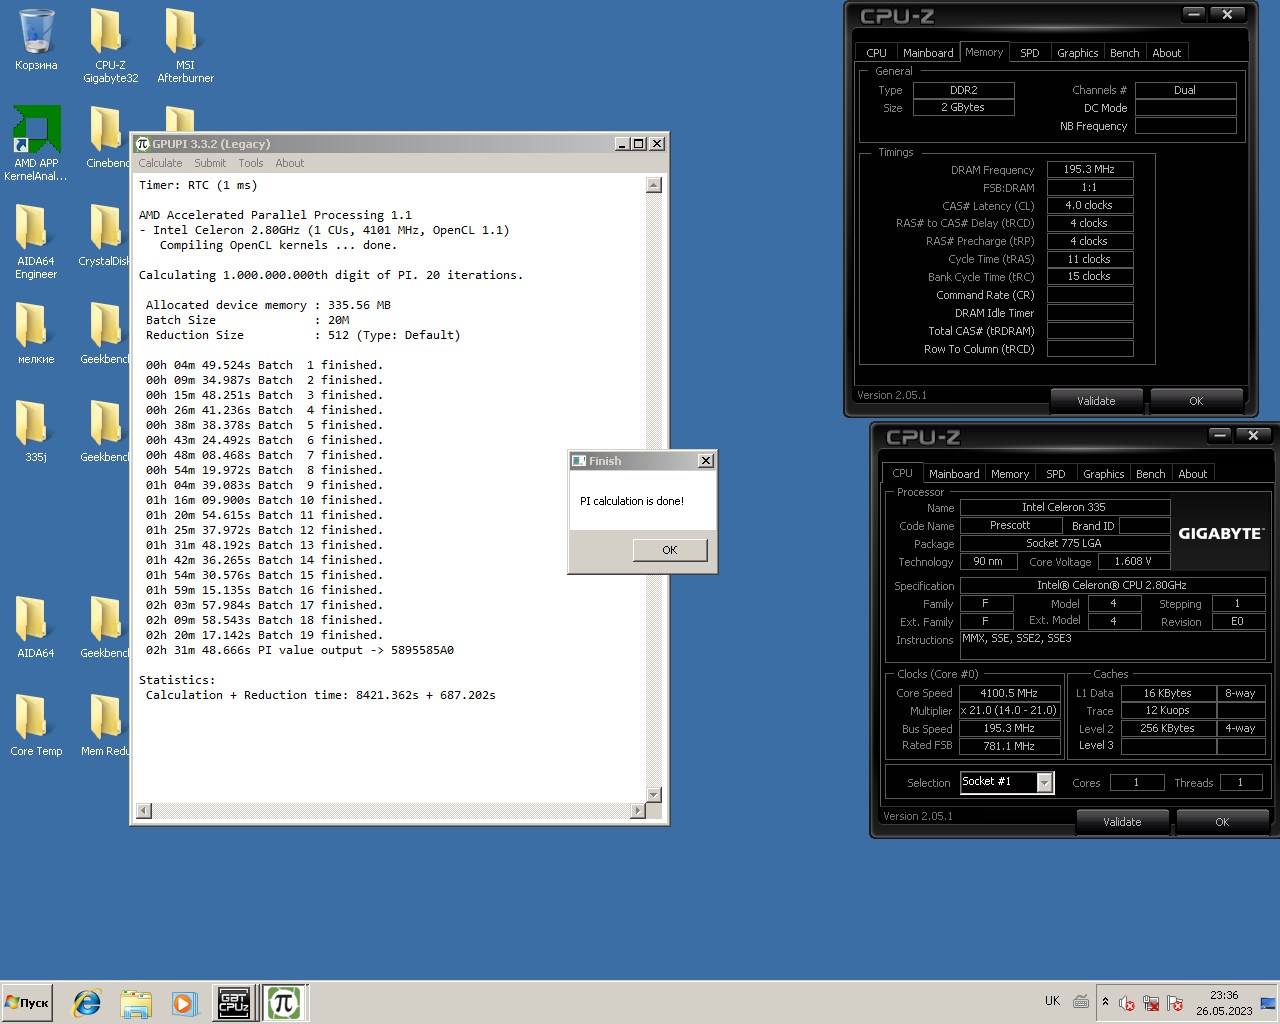Click GPUPI horizontal scrollbar right arrow
The width and height of the screenshot is (1280, 1024).
[638, 811]
